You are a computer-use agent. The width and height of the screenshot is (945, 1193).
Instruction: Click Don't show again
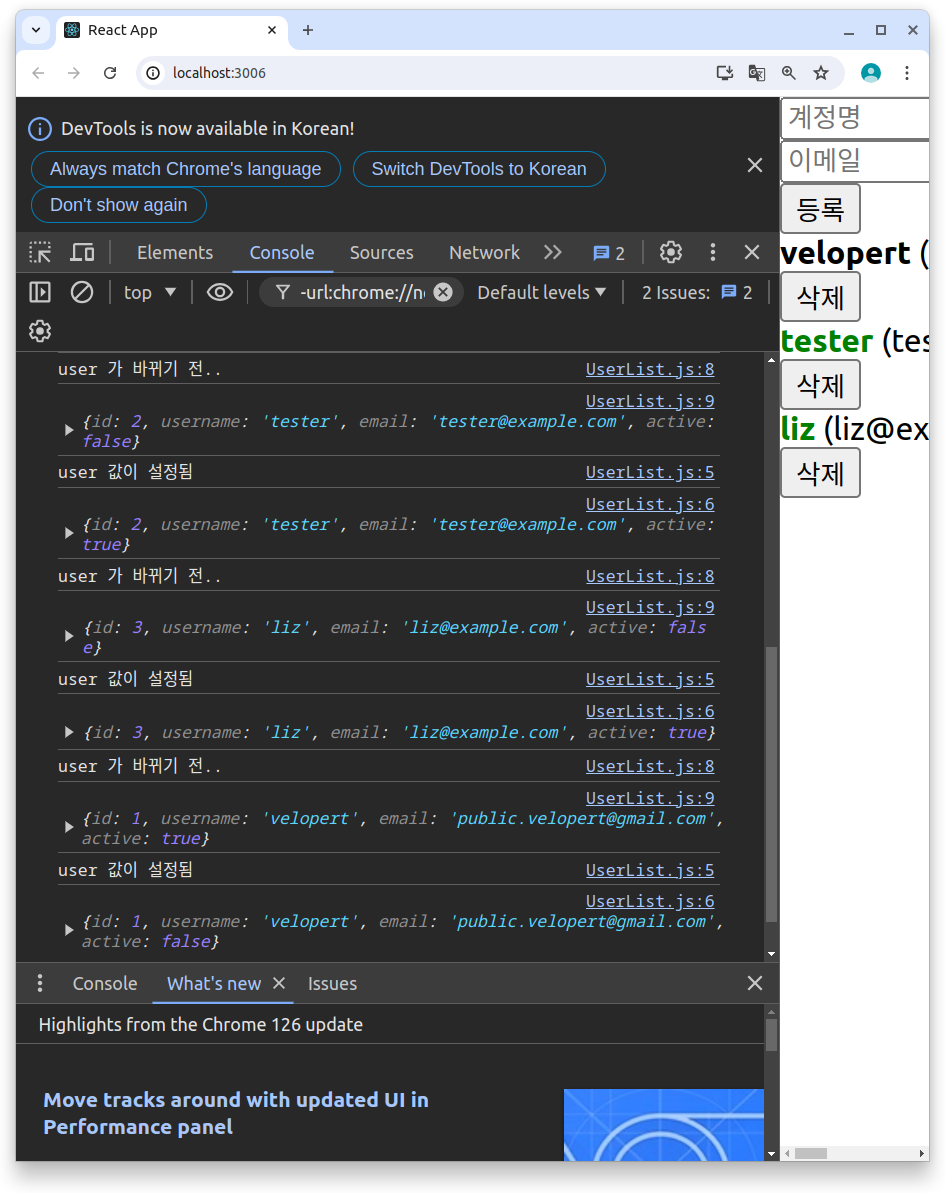119,205
